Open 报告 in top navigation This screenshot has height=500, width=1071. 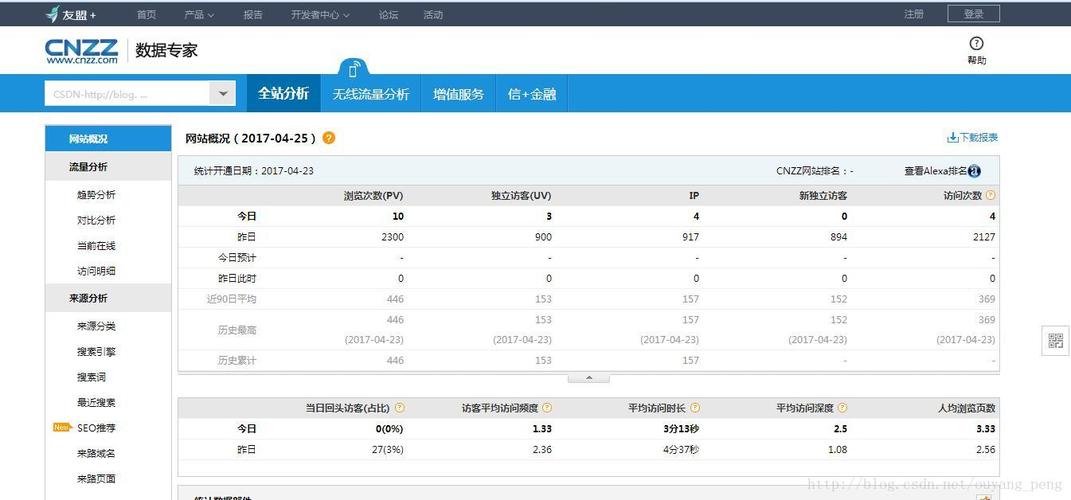point(253,14)
